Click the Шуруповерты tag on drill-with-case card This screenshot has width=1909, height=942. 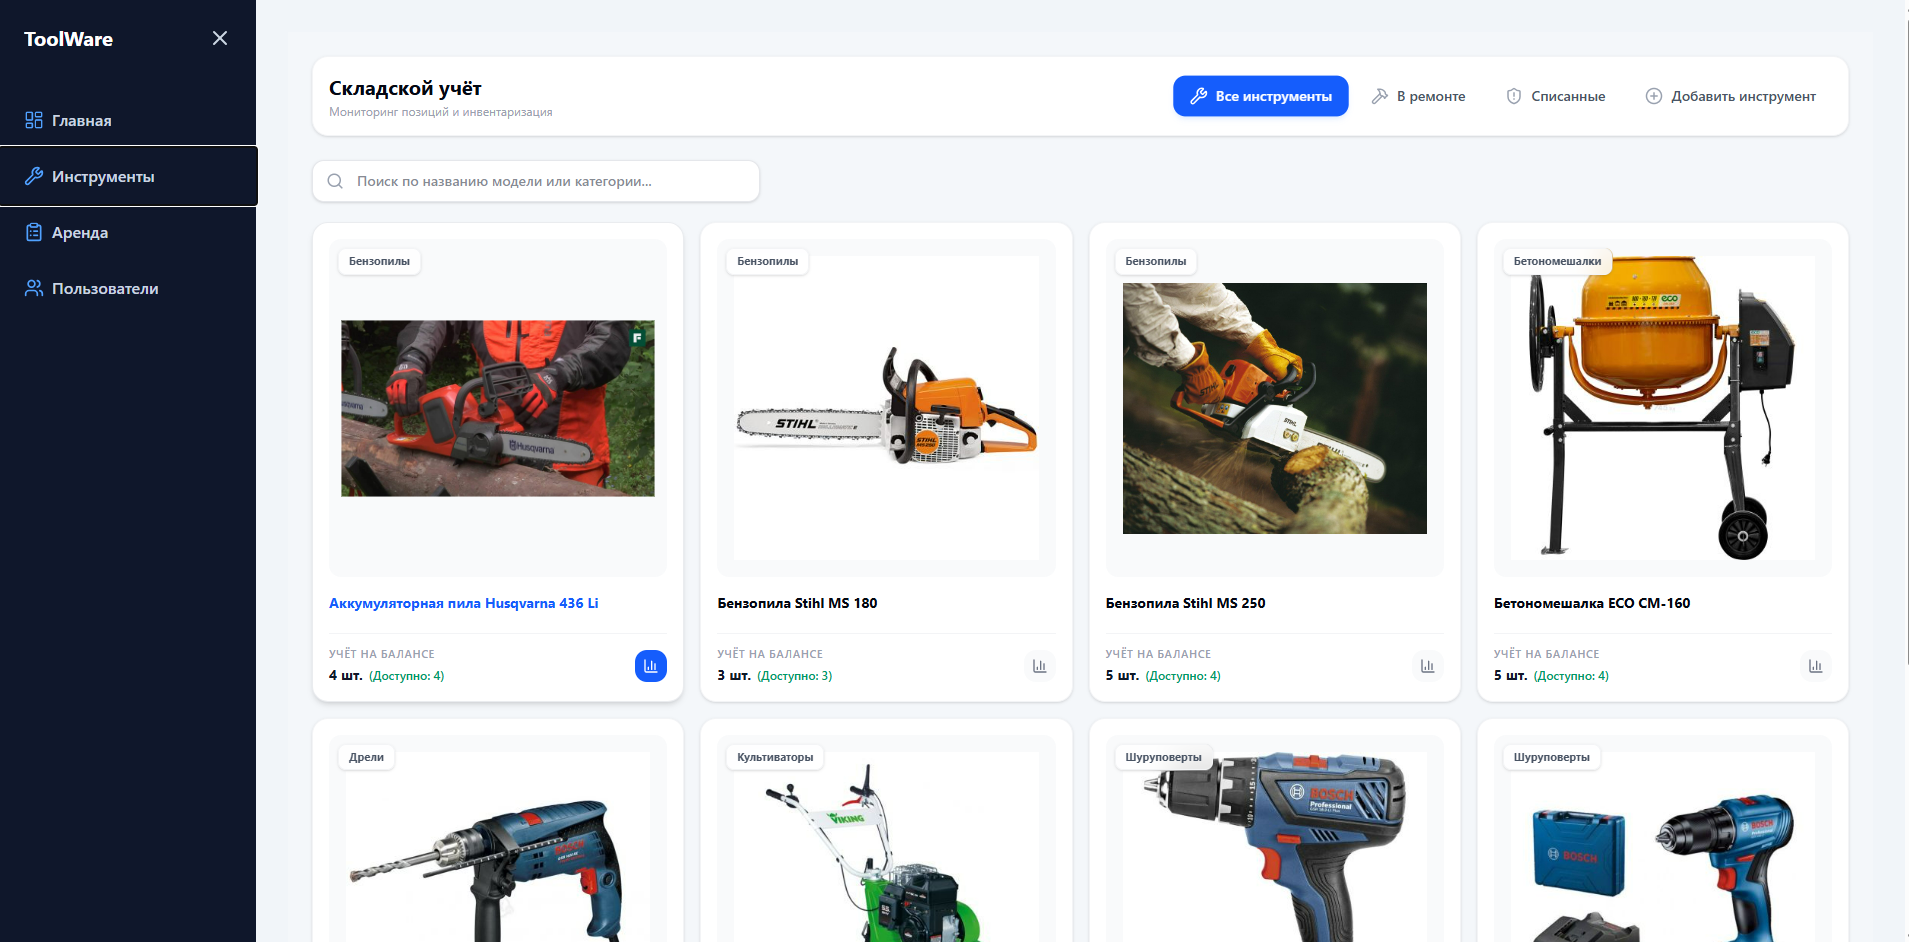(1551, 757)
